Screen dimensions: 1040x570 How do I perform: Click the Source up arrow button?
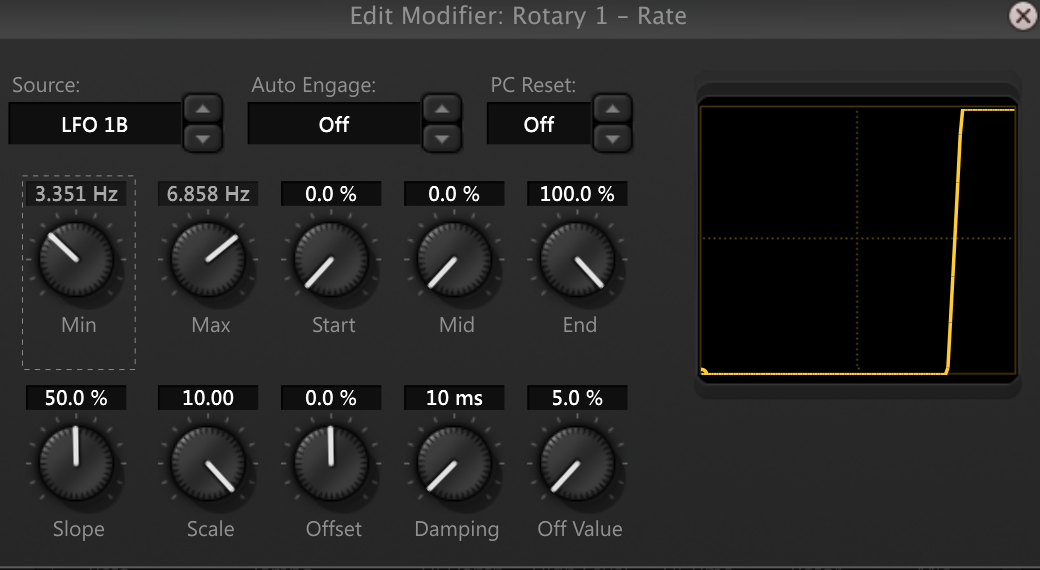pyautogui.click(x=202, y=109)
